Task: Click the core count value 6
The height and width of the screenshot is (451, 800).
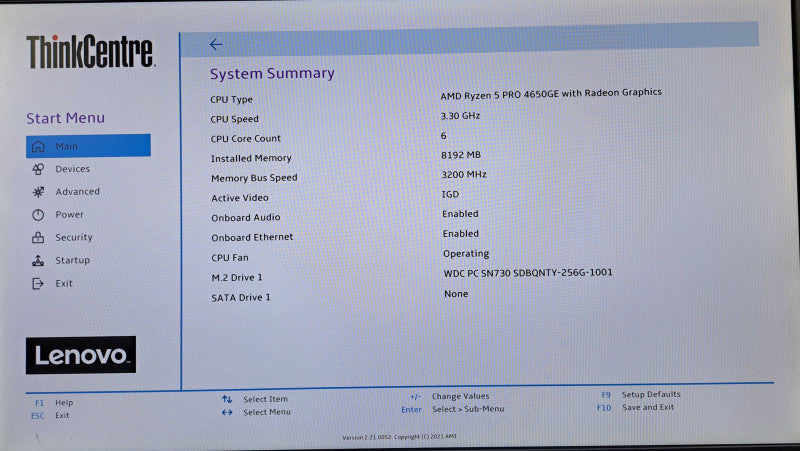Action: point(444,136)
